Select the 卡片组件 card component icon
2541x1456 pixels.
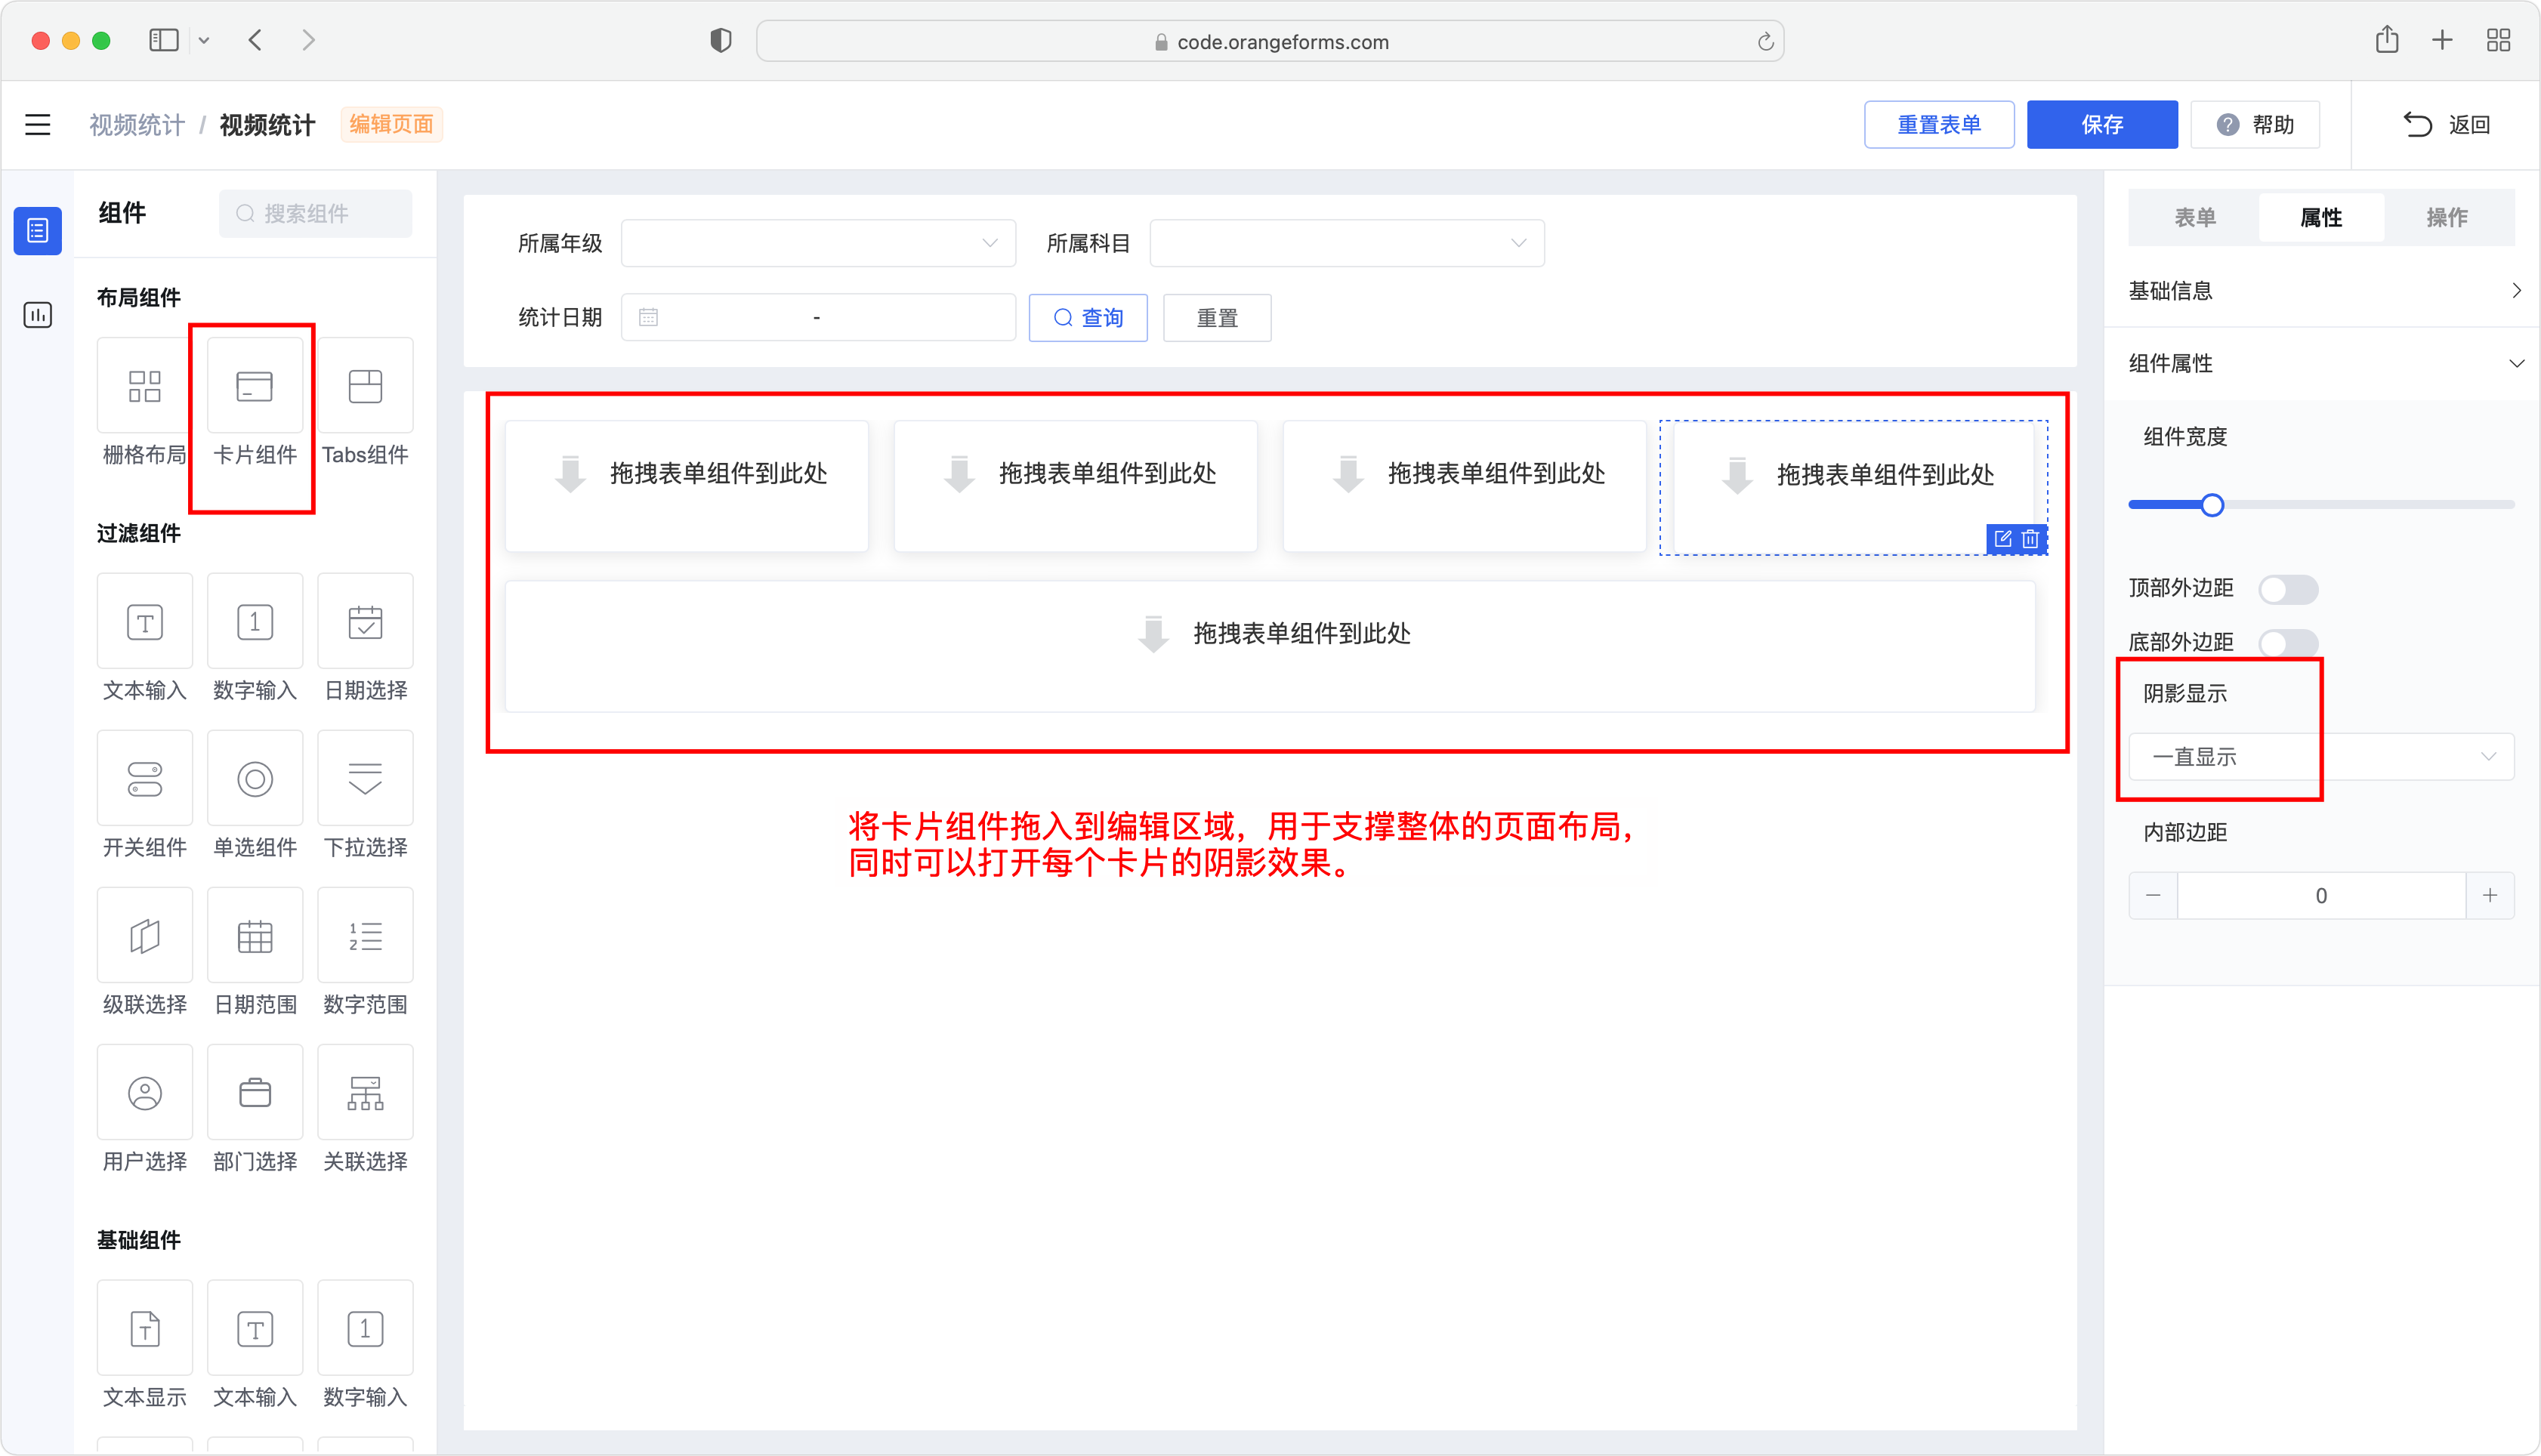[254, 386]
